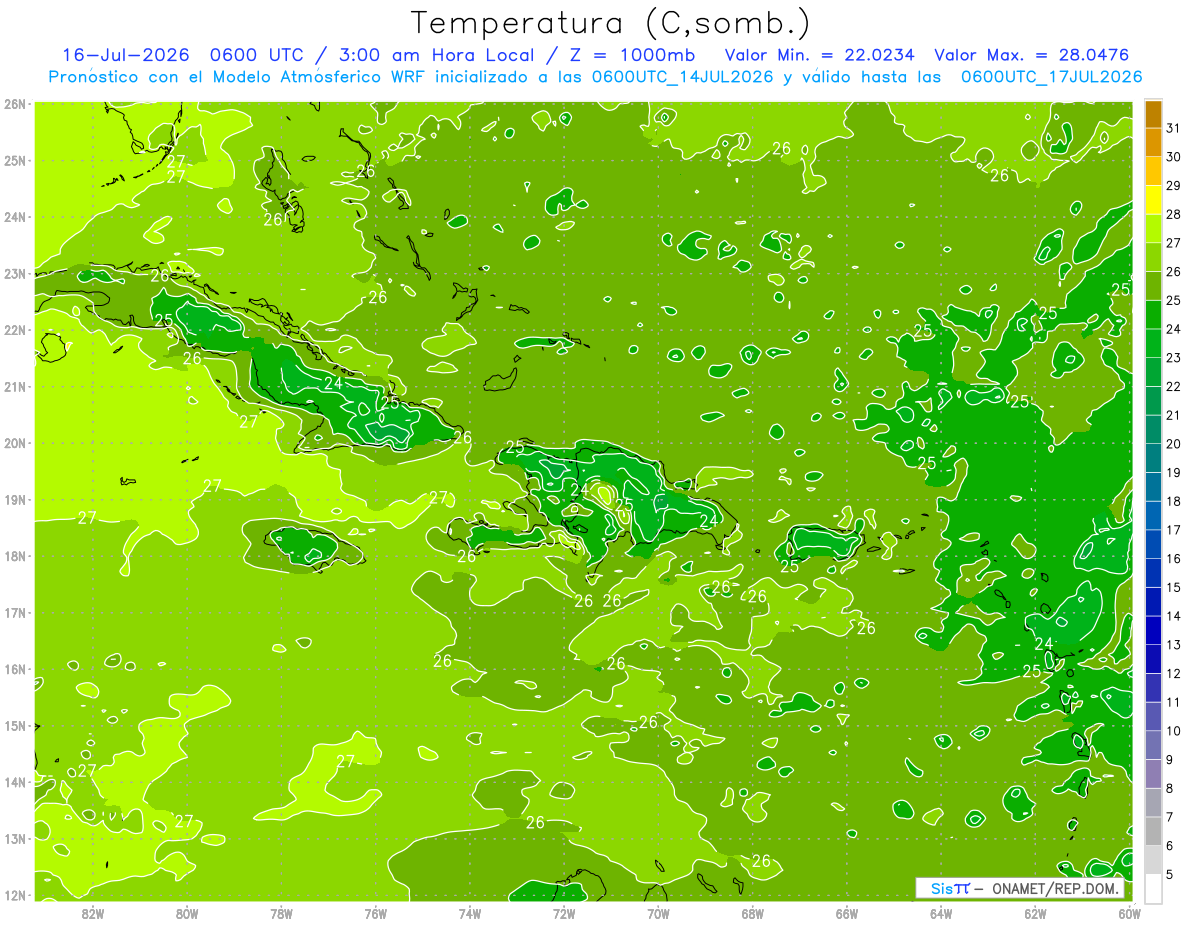The width and height of the screenshot is (1200, 927).
Task: Click the 72W longitude axis label
Action: pos(564,913)
